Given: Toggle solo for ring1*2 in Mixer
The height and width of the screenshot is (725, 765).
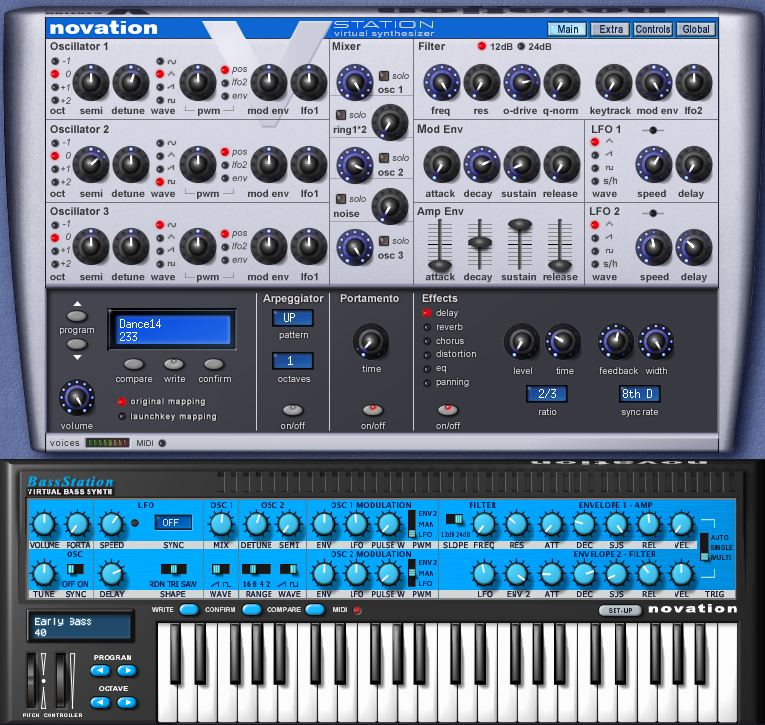Looking at the screenshot, I should click(341, 115).
